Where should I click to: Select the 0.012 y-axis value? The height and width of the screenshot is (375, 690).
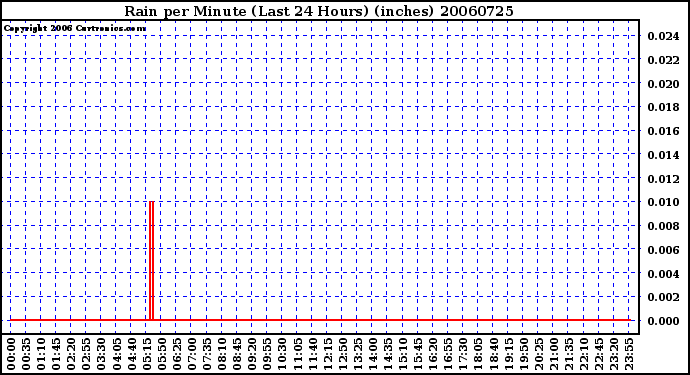click(x=663, y=179)
